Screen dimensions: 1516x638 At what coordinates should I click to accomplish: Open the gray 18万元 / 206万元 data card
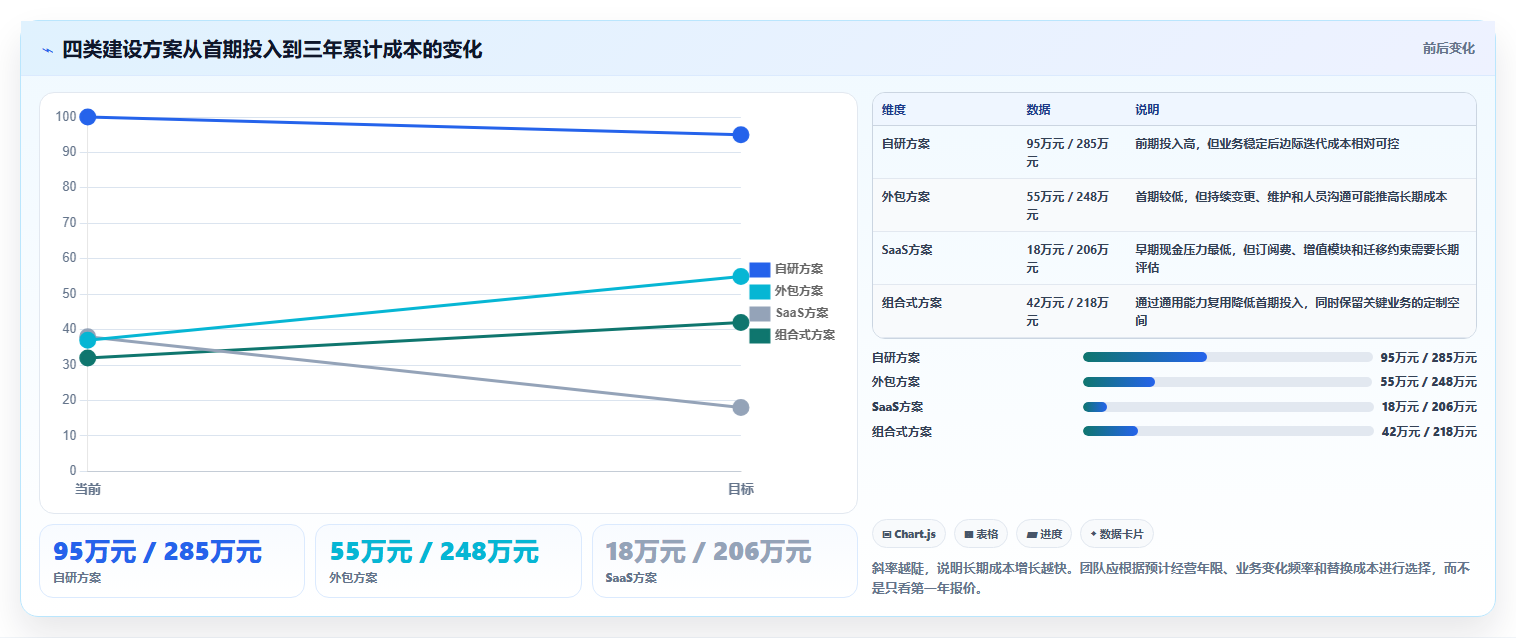click(725, 561)
